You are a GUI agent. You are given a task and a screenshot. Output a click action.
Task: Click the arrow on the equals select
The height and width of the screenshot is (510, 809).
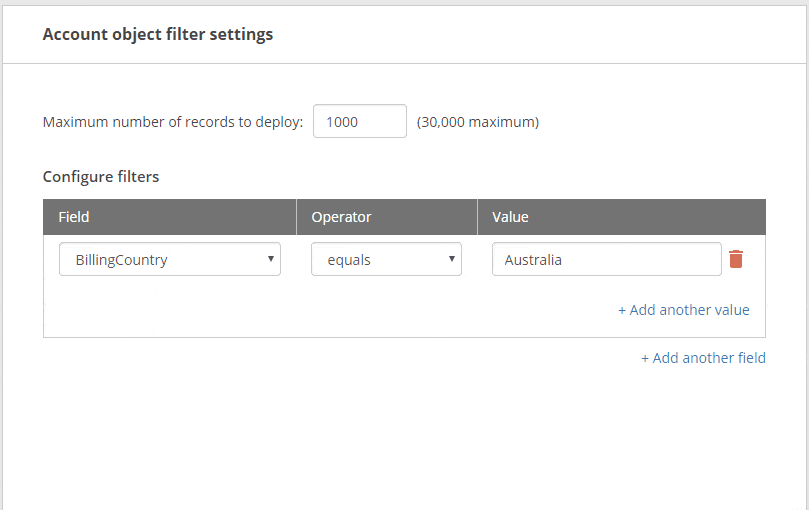coord(451,259)
